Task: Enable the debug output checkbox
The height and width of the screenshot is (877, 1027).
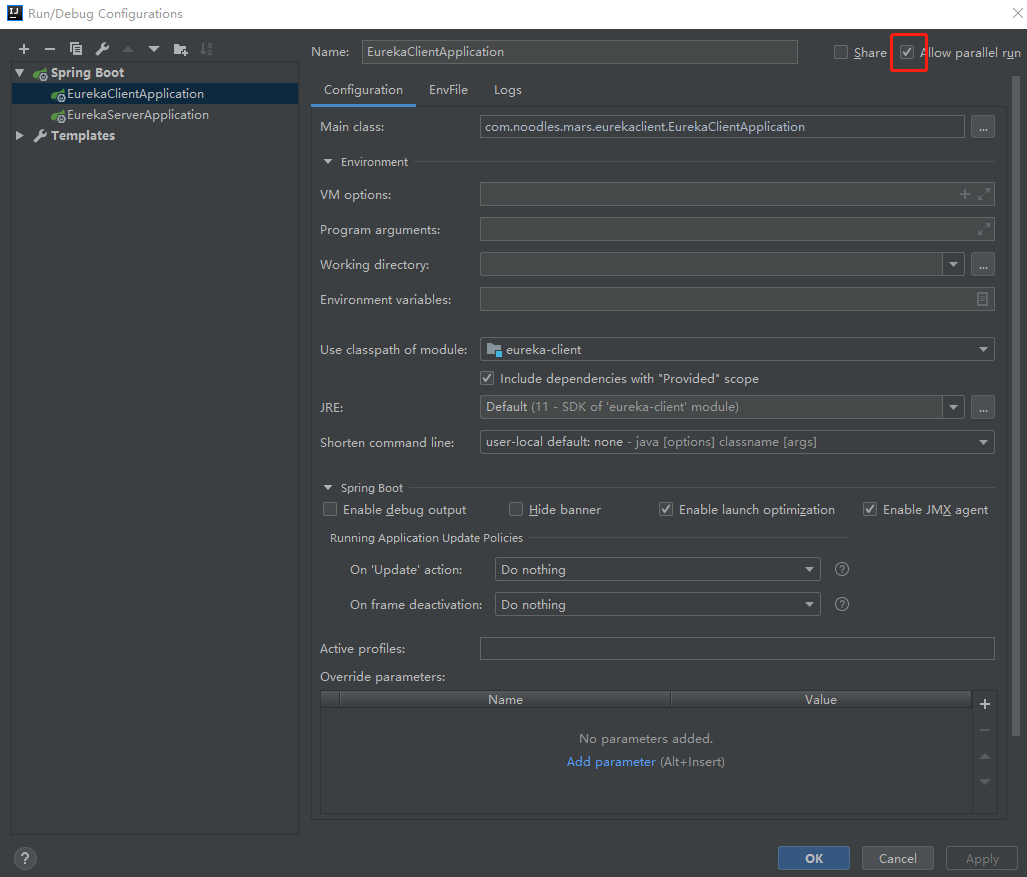Action: (x=330, y=510)
